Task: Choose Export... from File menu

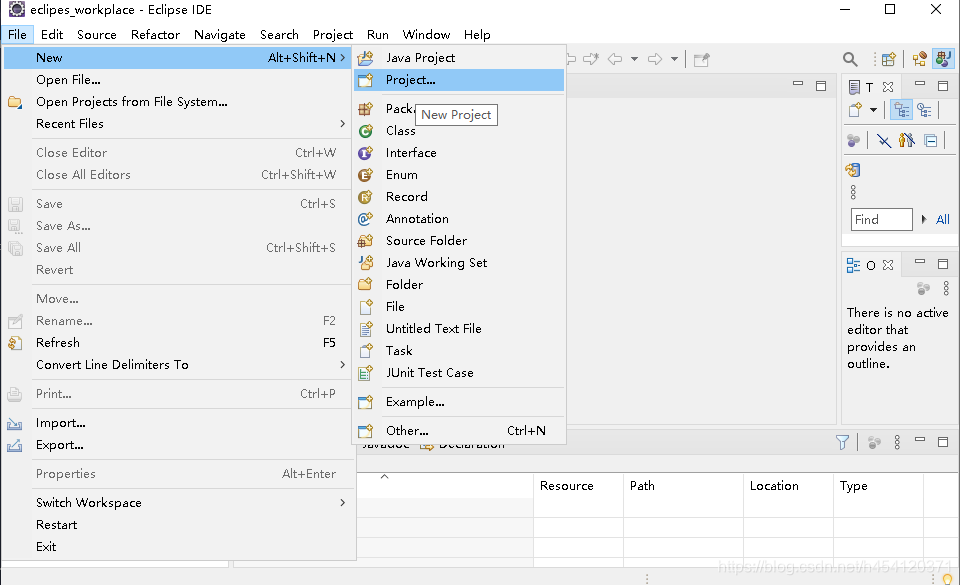Action: point(178,445)
